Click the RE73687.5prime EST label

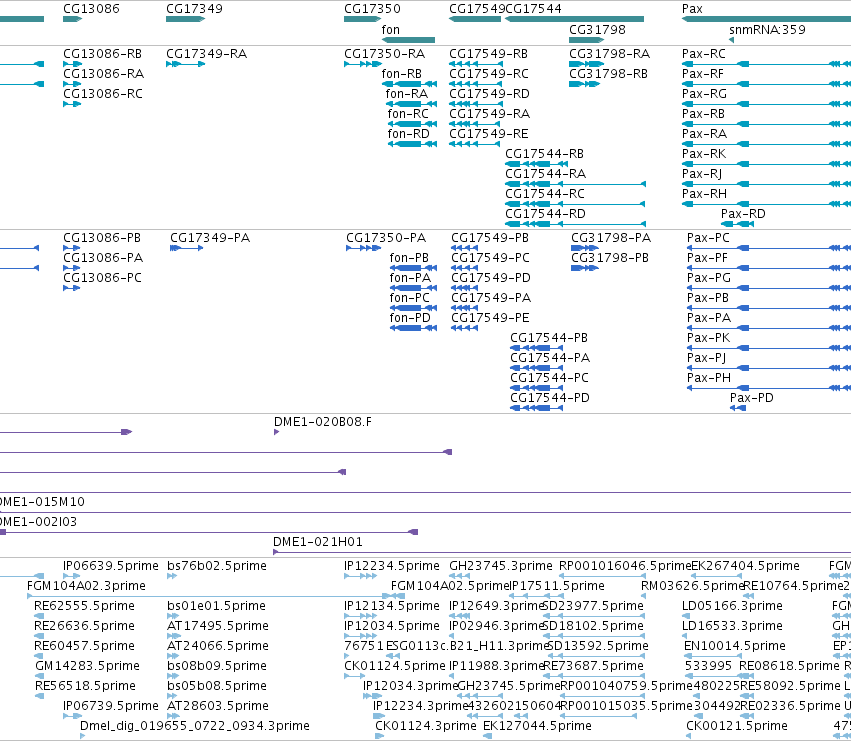pos(593,666)
